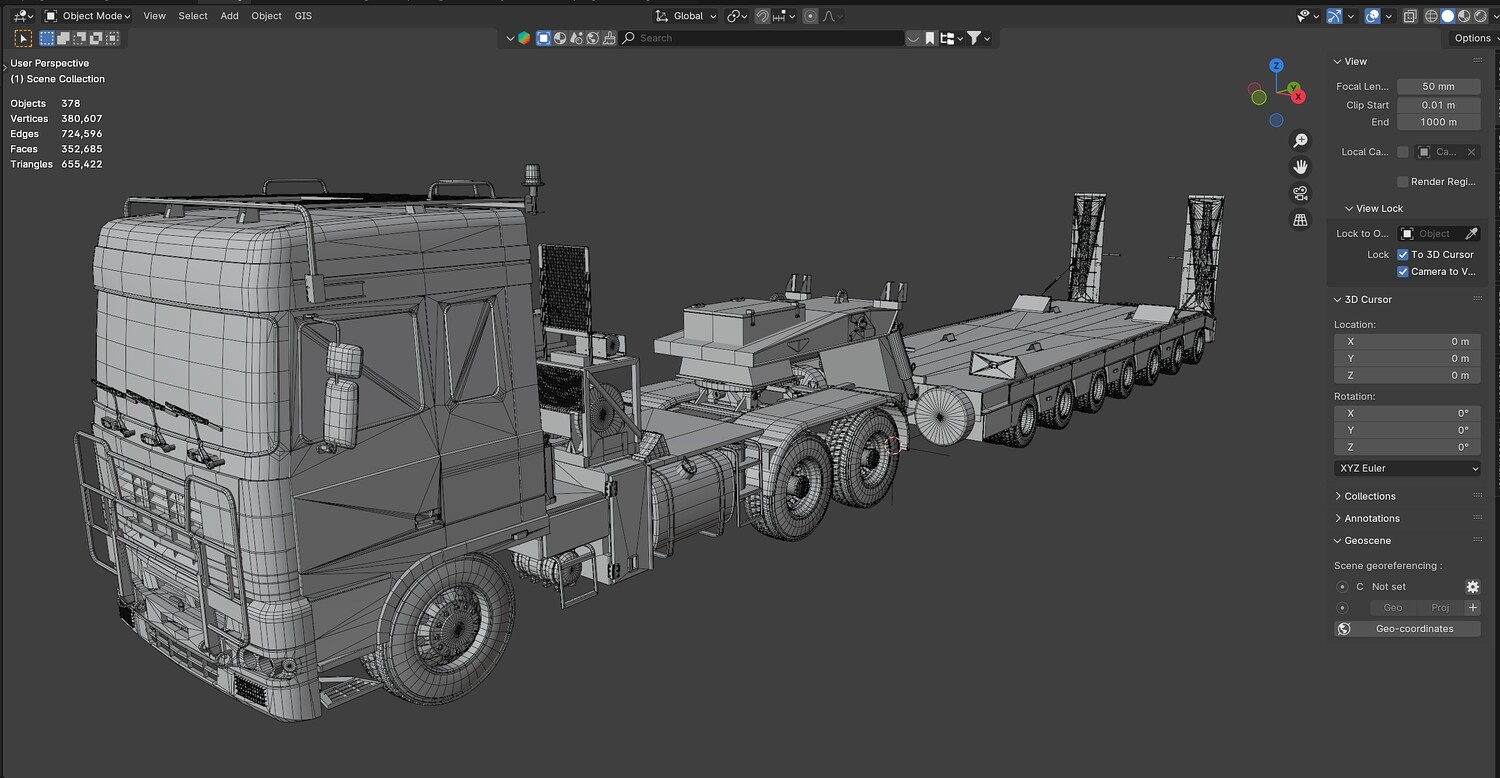
Task: Switch to Wireframe viewport shading
Action: 1431,16
